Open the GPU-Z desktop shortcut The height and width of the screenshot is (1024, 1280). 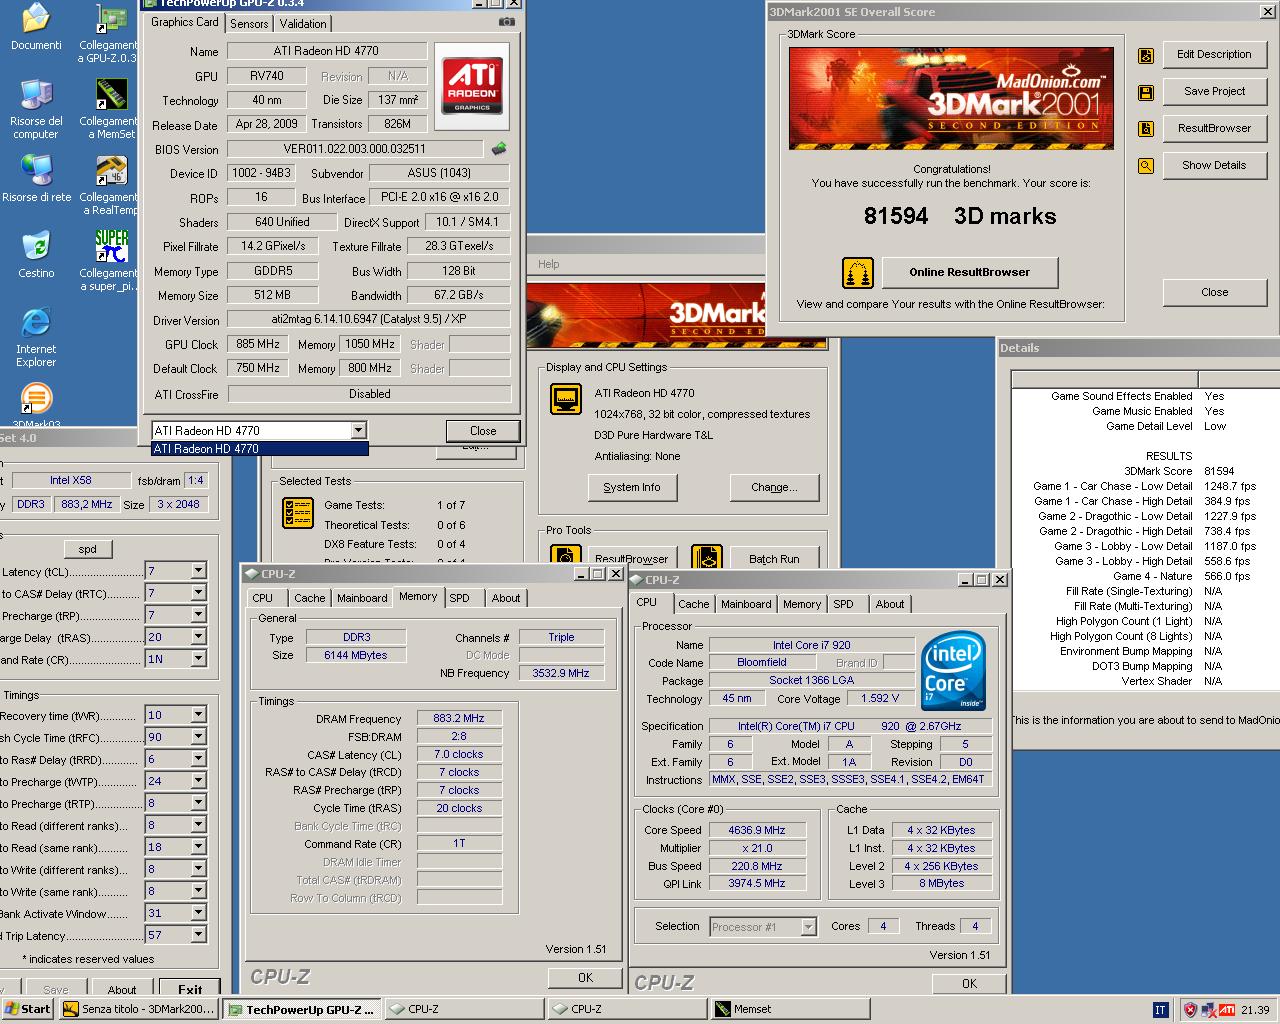tap(110, 34)
